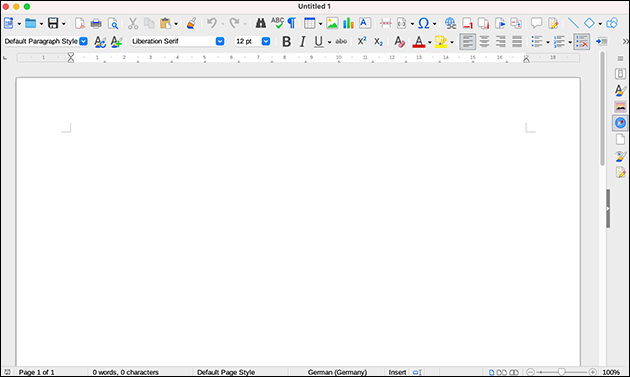The width and height of the screenshot is (630, 377).
Task: Toggle Superscript X² button
Action: (x=362, y=41)
